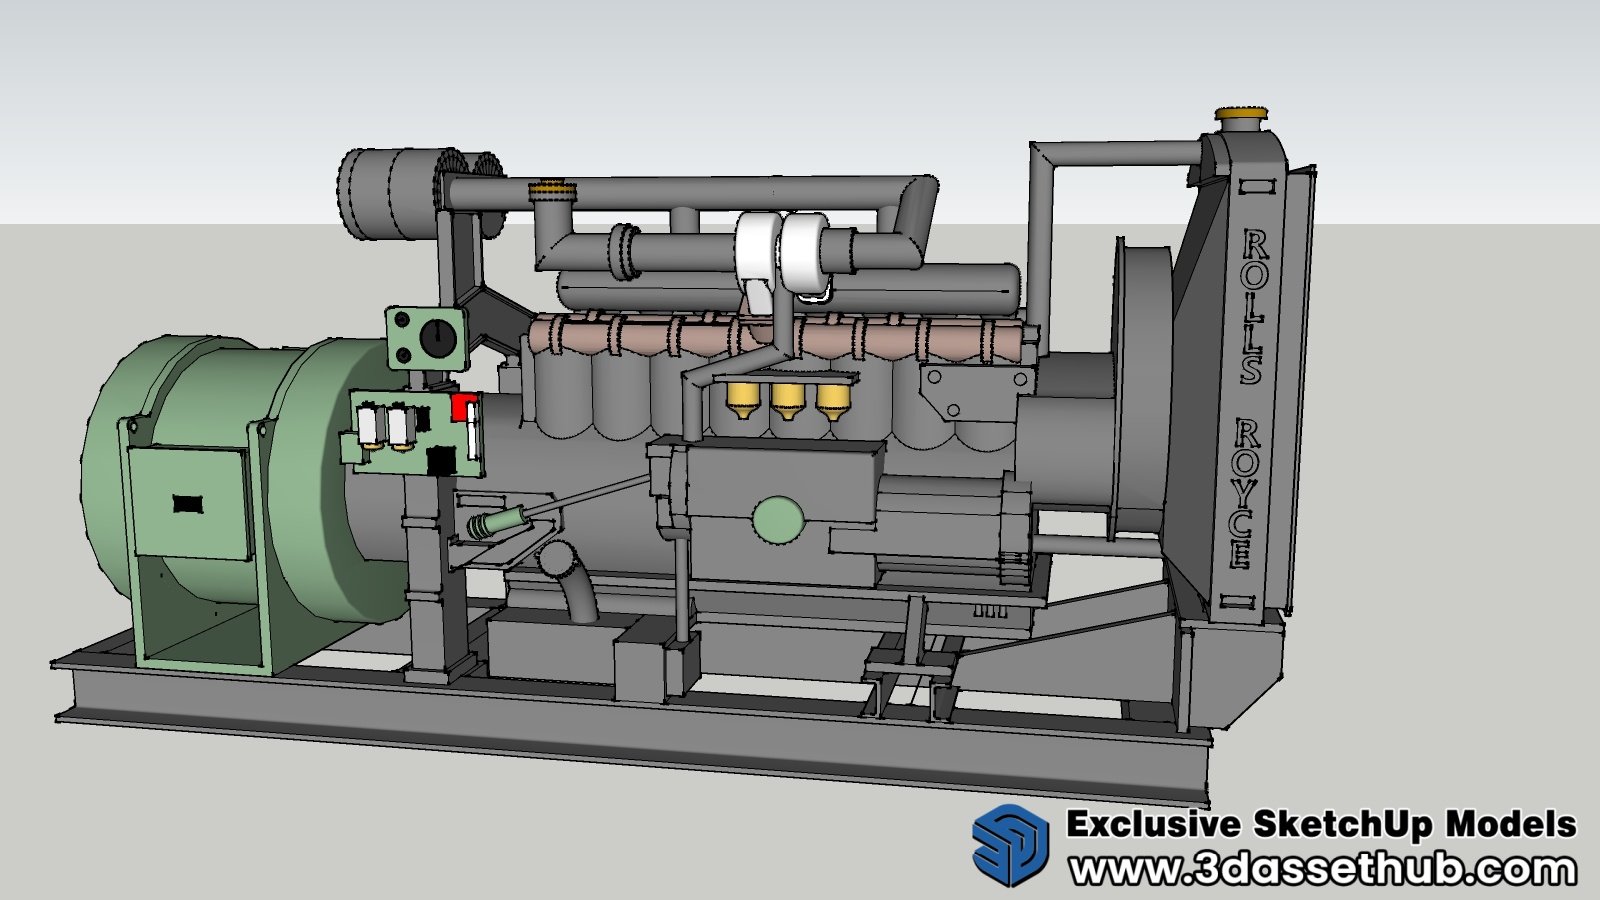The image size is (1600, 900).
Task: Click the brass cap on upper pipe
Action: click(547, 188)
